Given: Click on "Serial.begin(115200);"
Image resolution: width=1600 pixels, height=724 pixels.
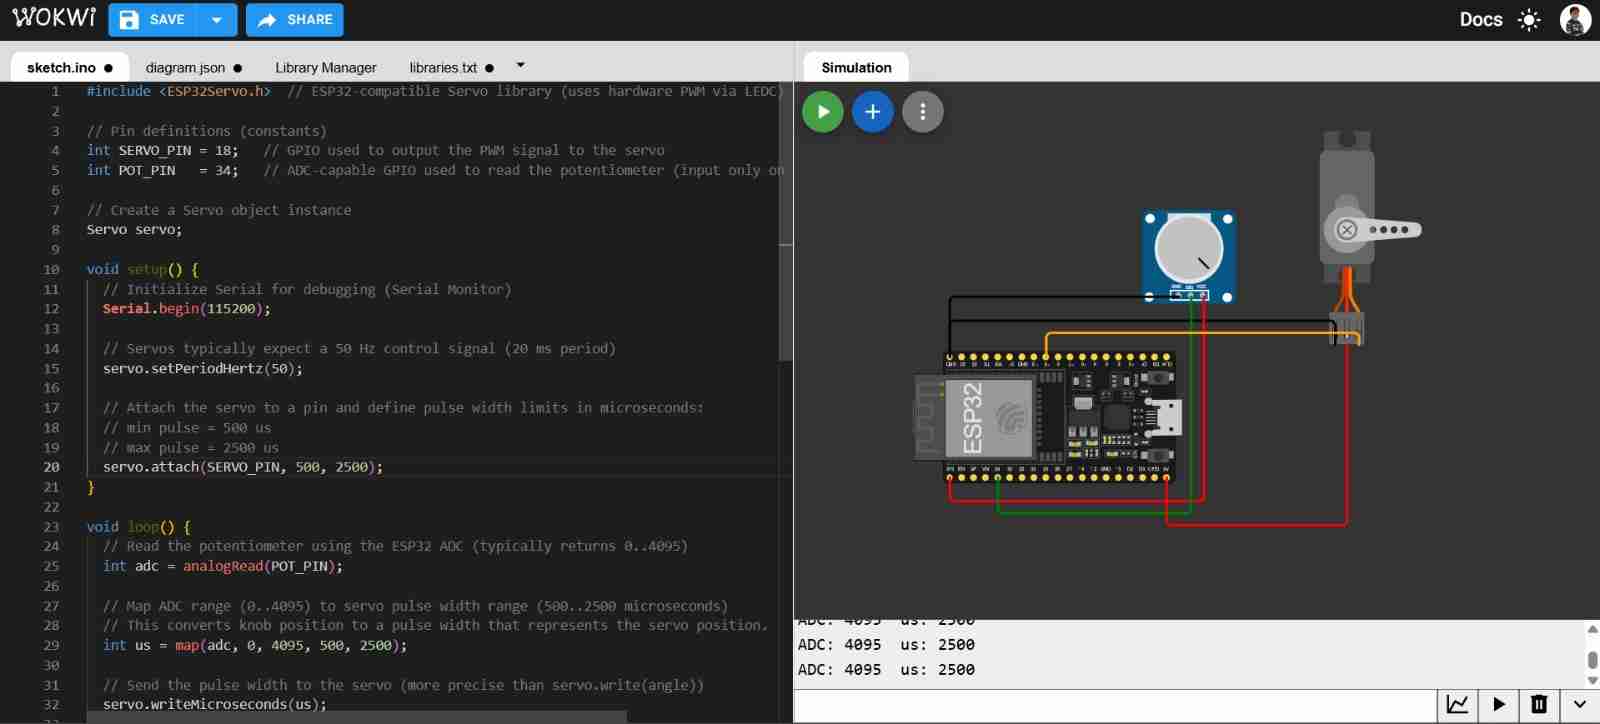Looking at the screenshot, I should coord(186,308).
